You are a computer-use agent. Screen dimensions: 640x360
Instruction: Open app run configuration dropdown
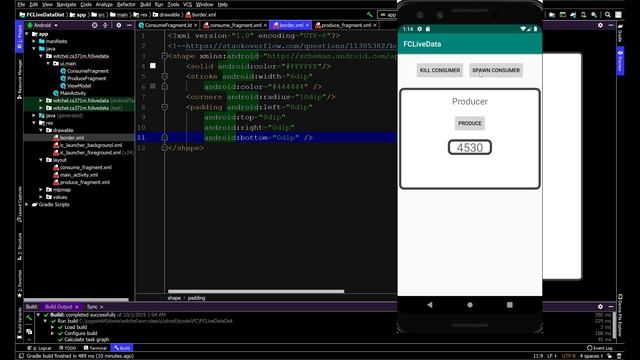pyautogui.click(x=388, y=15)
